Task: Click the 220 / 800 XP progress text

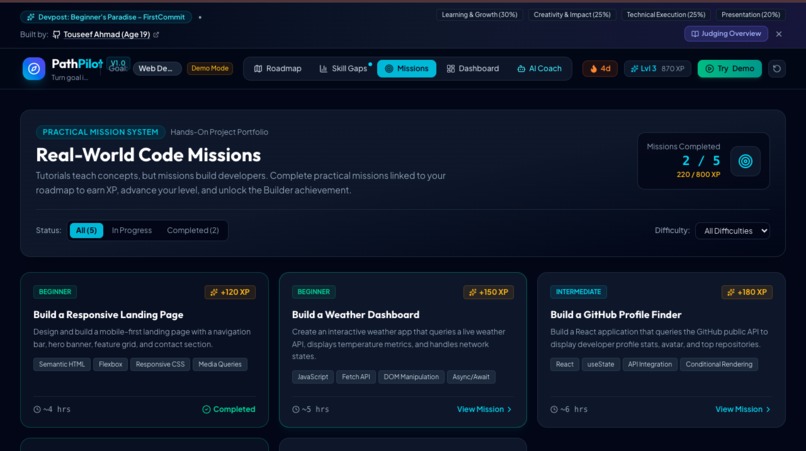Action: (698, 175)
